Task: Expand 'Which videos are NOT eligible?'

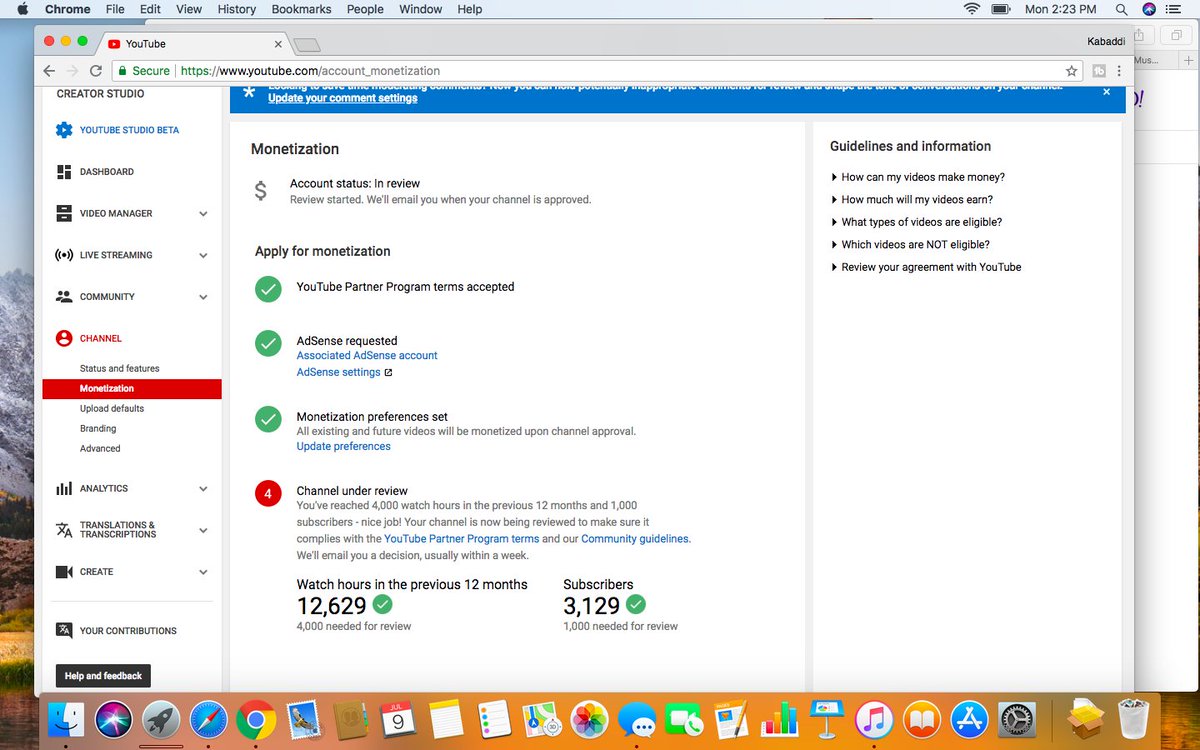Action: click(910, 244)
